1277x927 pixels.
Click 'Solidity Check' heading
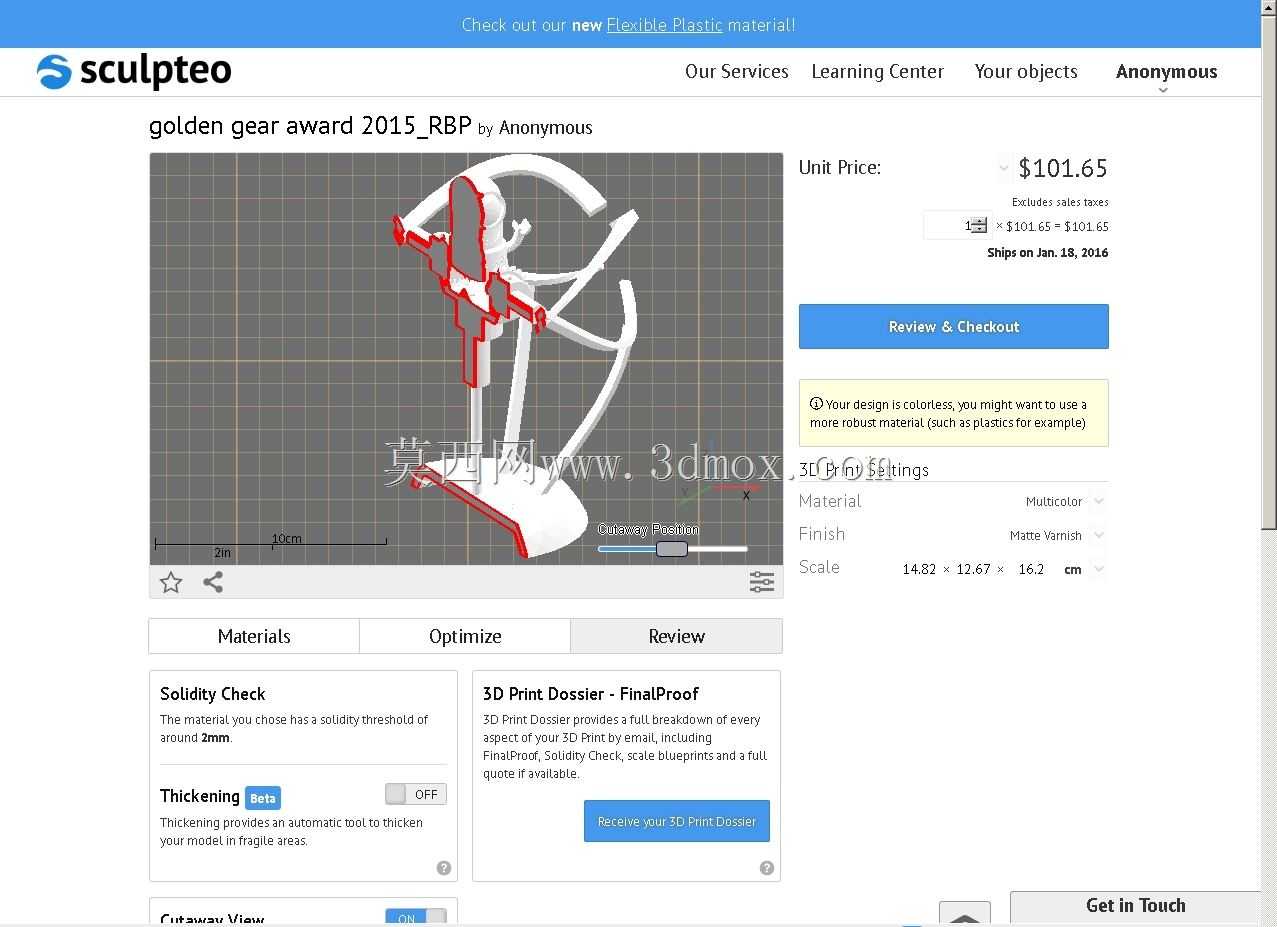[x=213, y=694]
